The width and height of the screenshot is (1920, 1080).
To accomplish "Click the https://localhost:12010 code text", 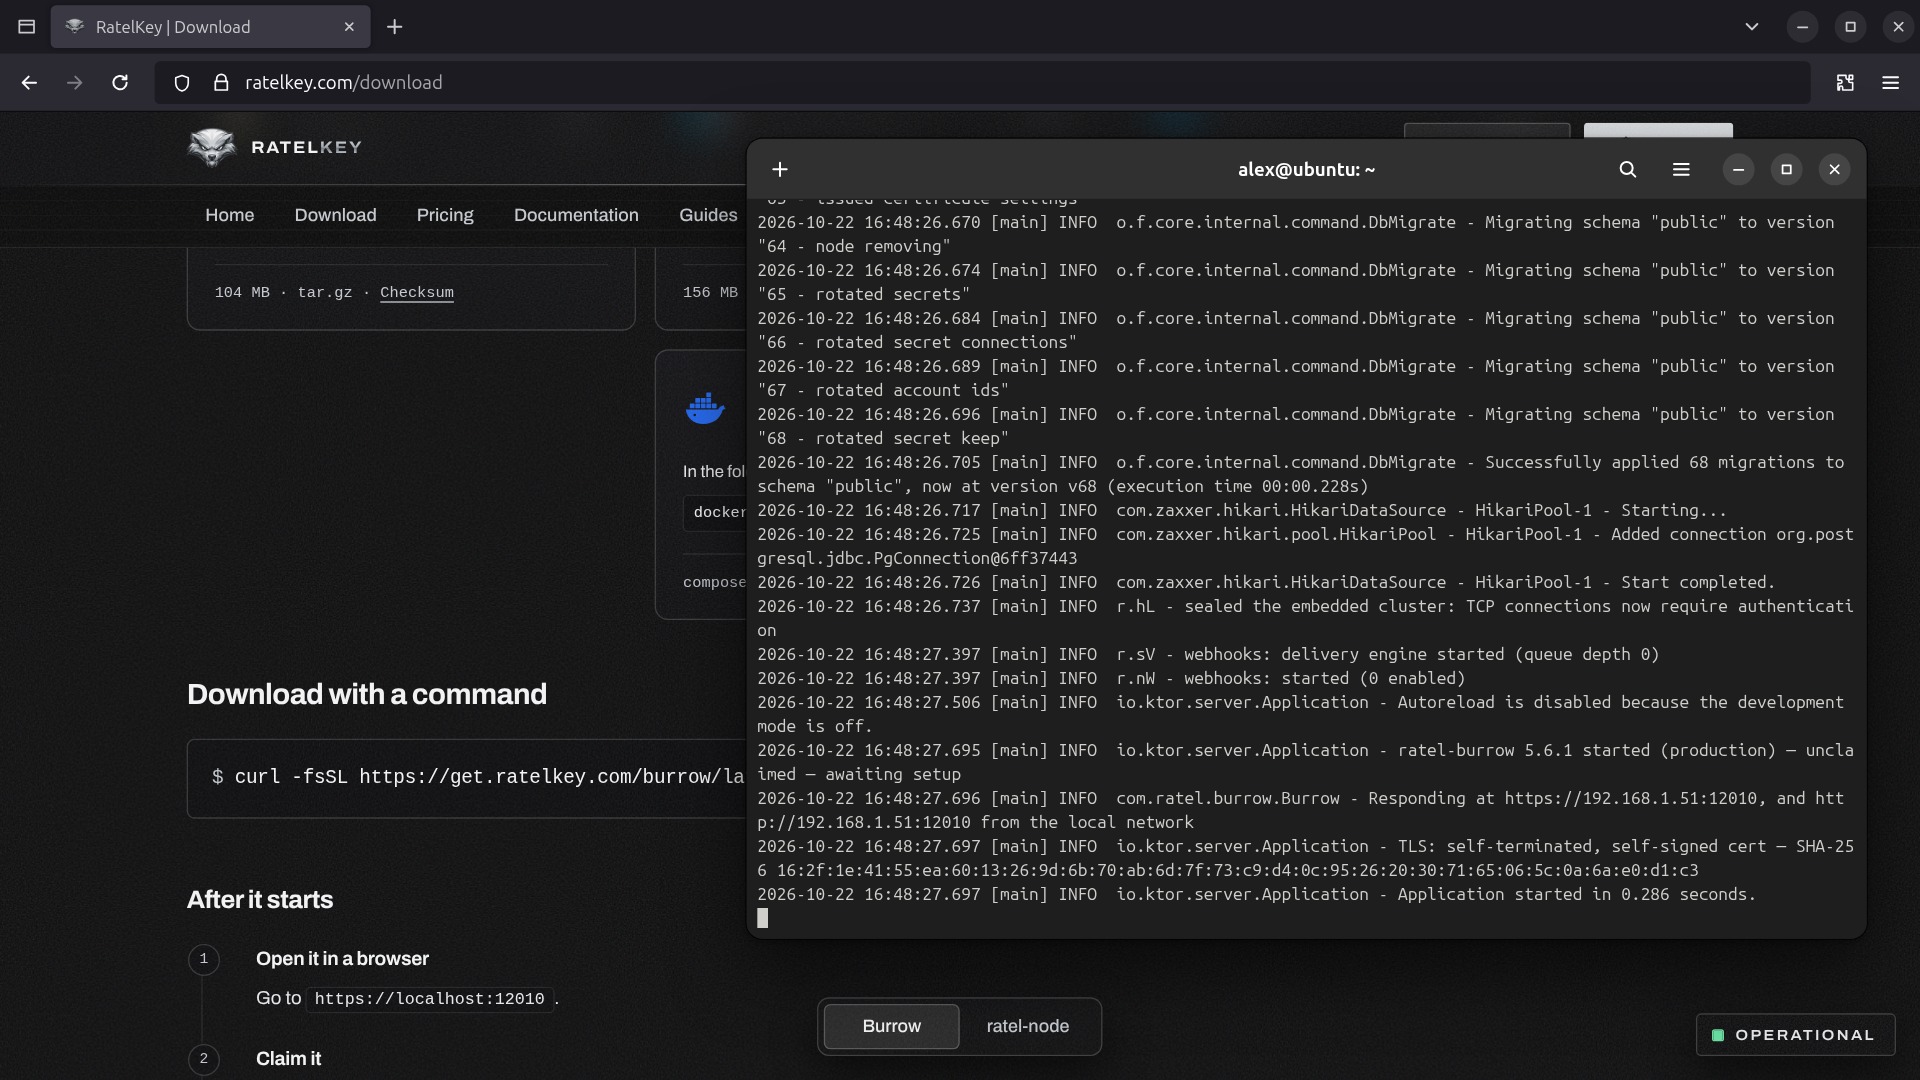I will [430, 999].
